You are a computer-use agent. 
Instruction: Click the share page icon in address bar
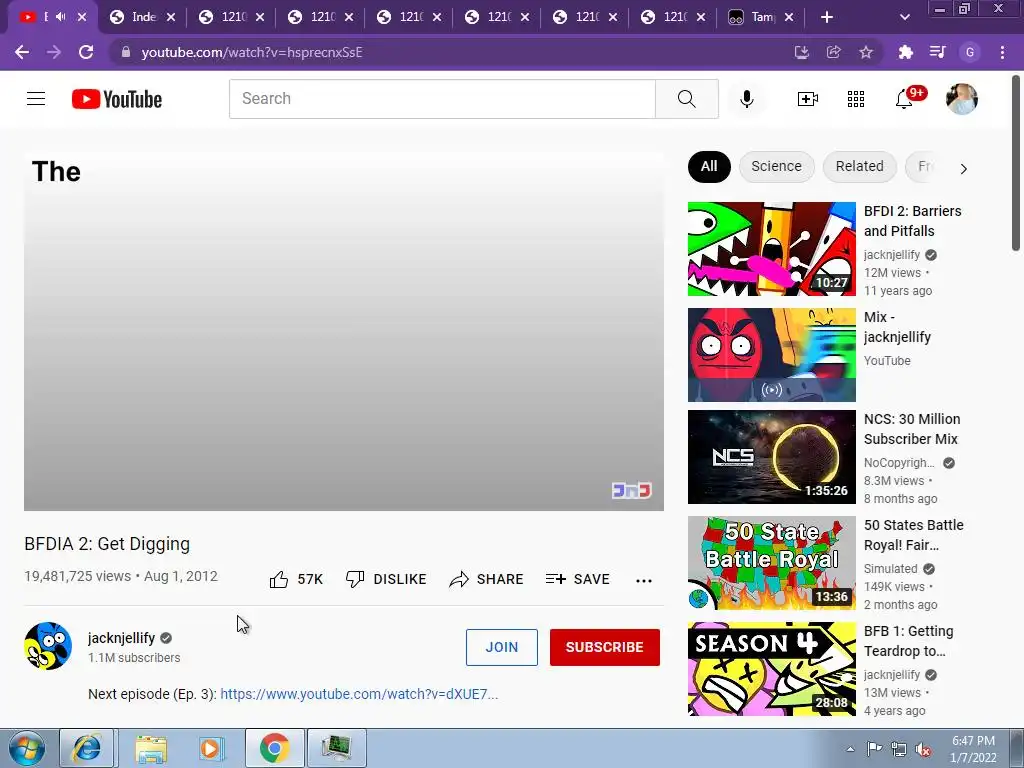point(833,52)
